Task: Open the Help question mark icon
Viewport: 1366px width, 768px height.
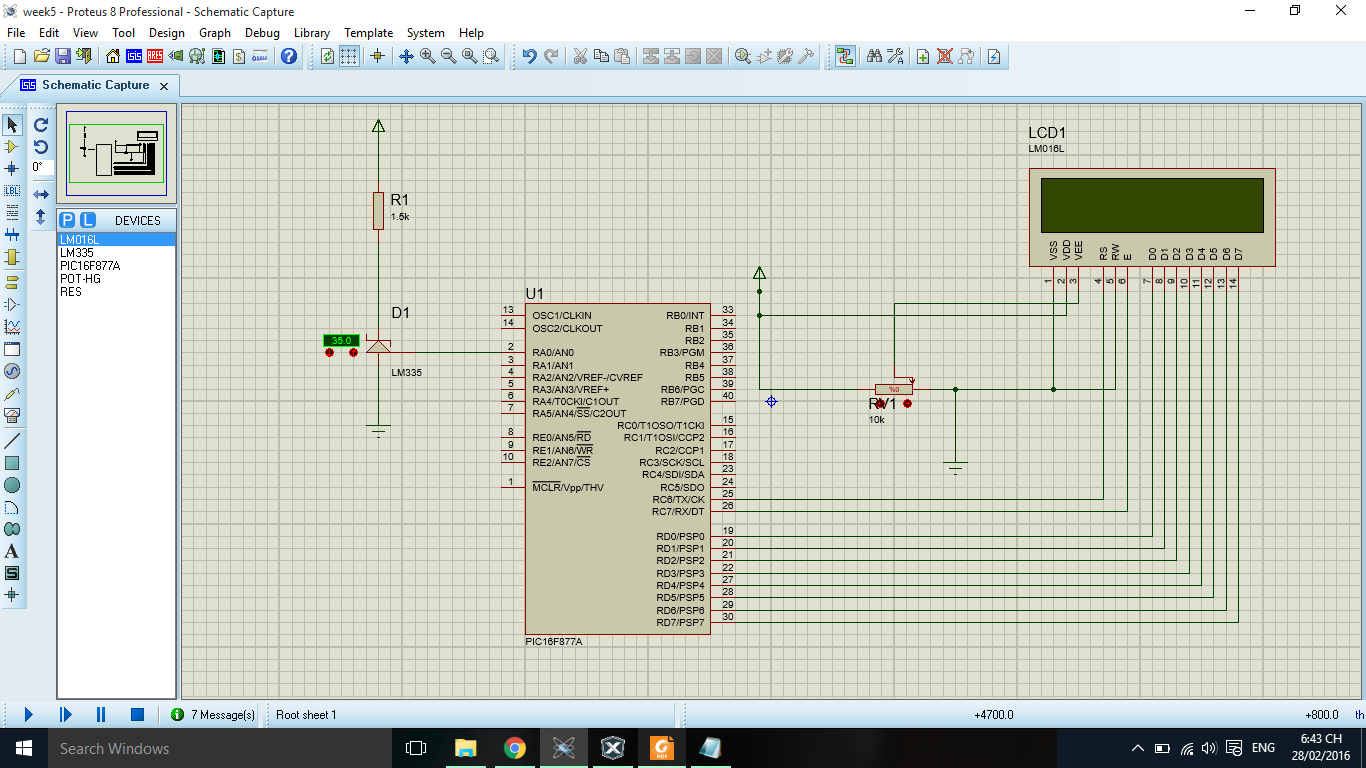Action: (289, 56)
